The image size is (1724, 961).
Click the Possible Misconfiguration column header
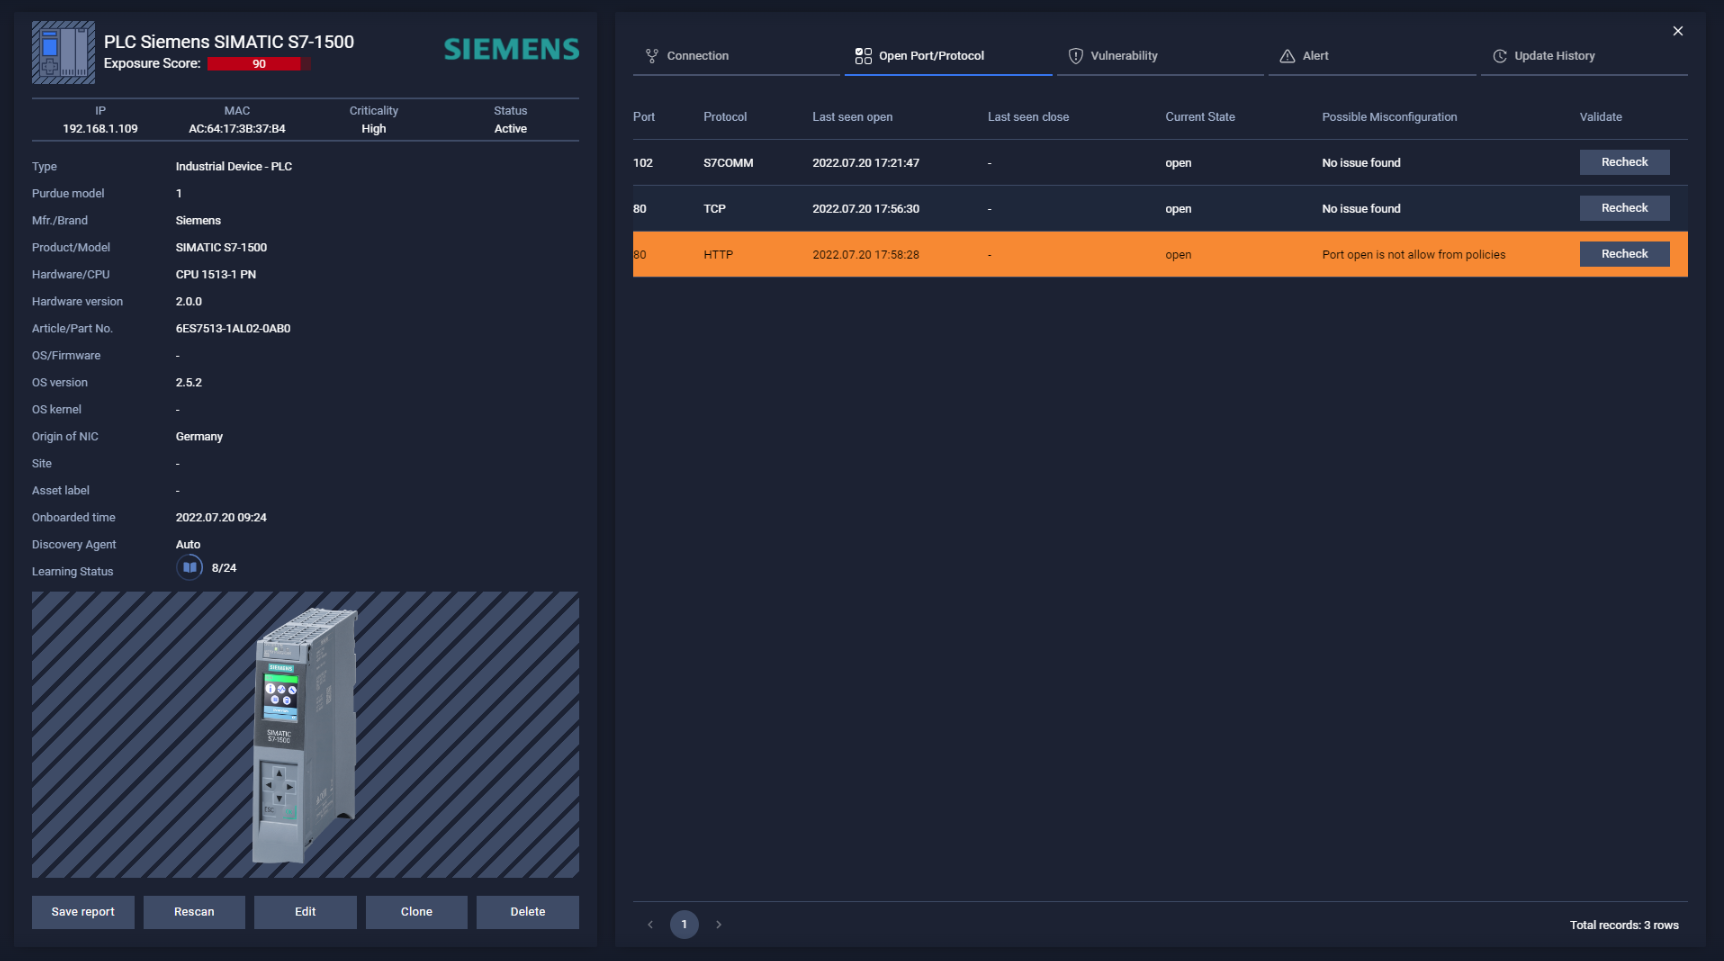click(x=1389, y=117)
